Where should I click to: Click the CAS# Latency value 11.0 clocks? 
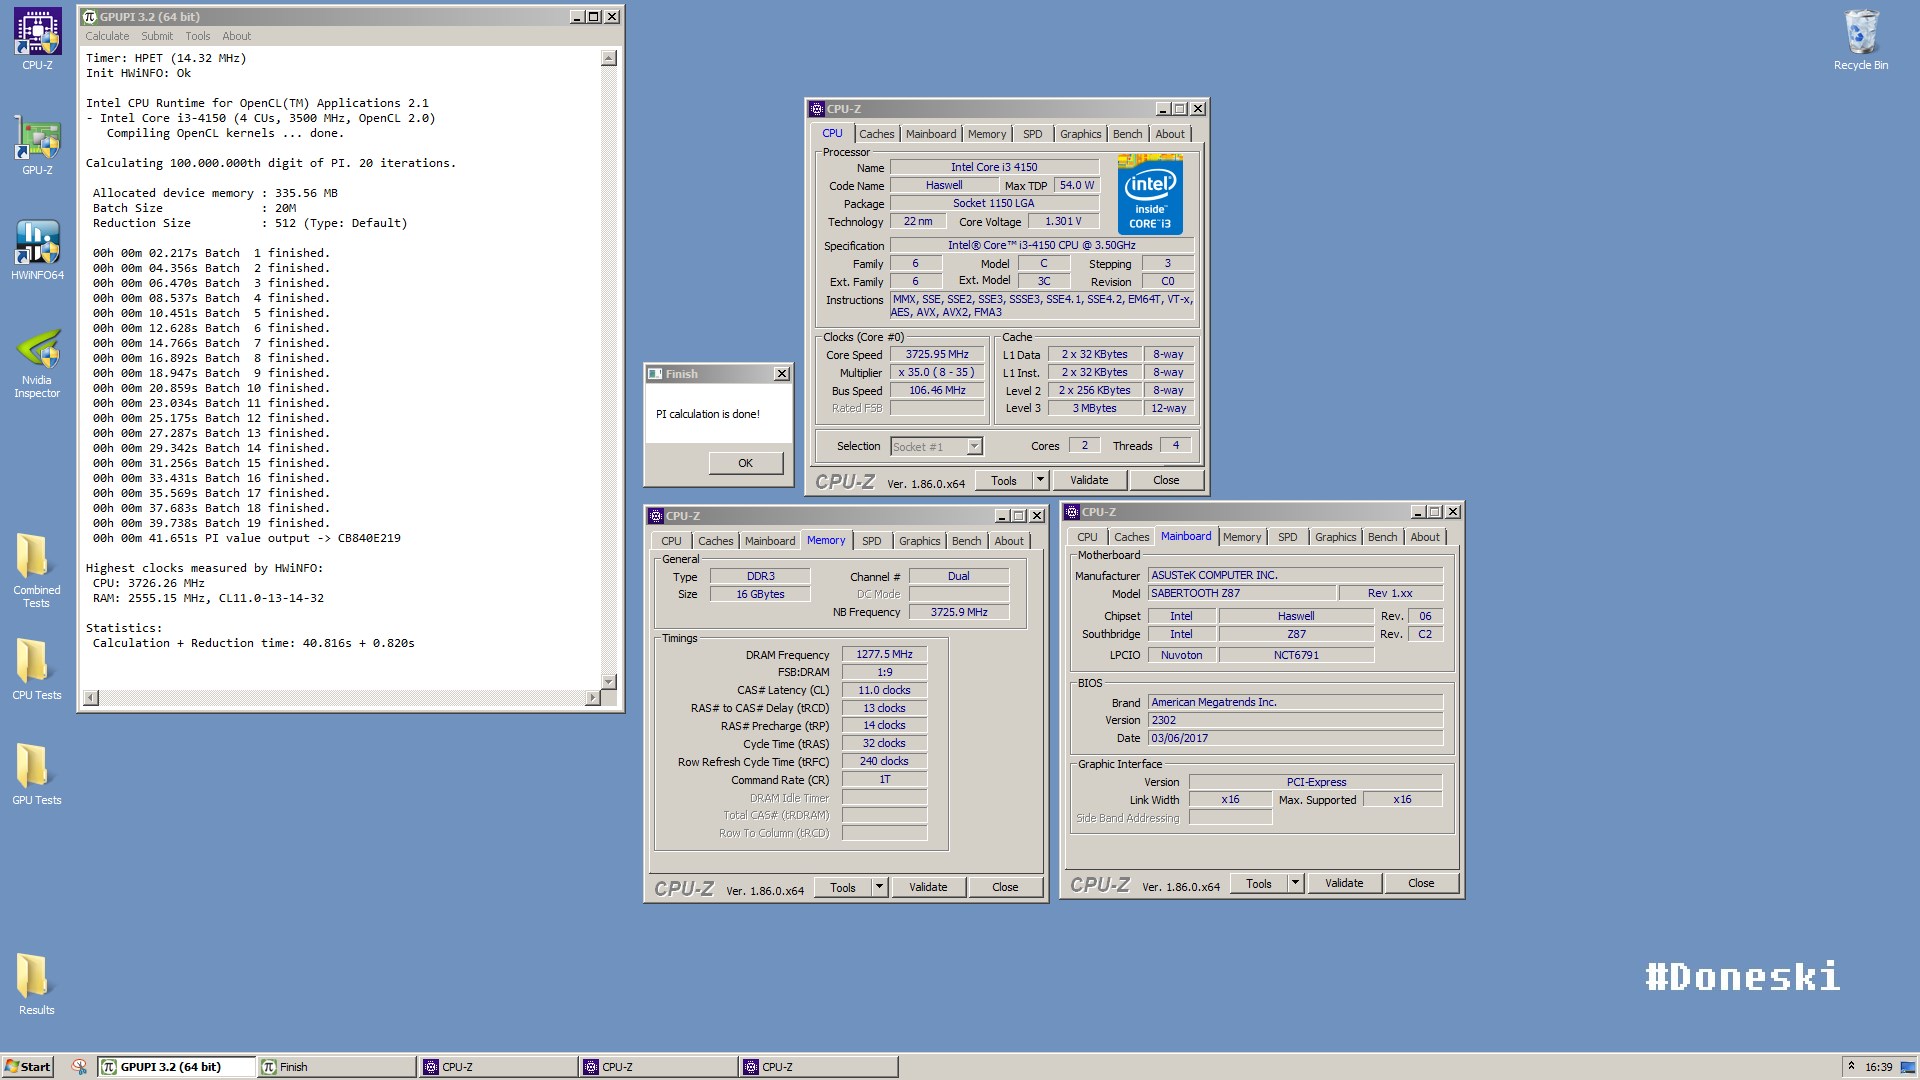coord(884,690)
